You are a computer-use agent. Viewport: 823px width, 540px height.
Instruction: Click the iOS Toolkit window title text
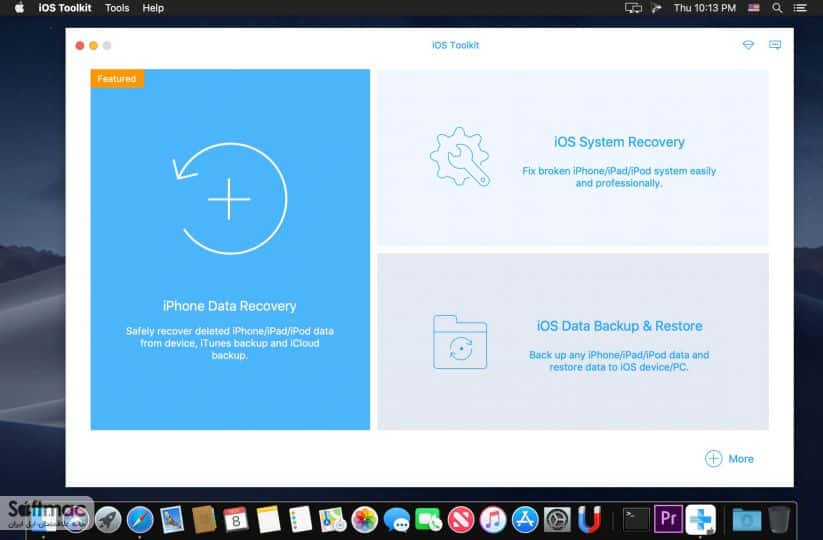(456, 45)
